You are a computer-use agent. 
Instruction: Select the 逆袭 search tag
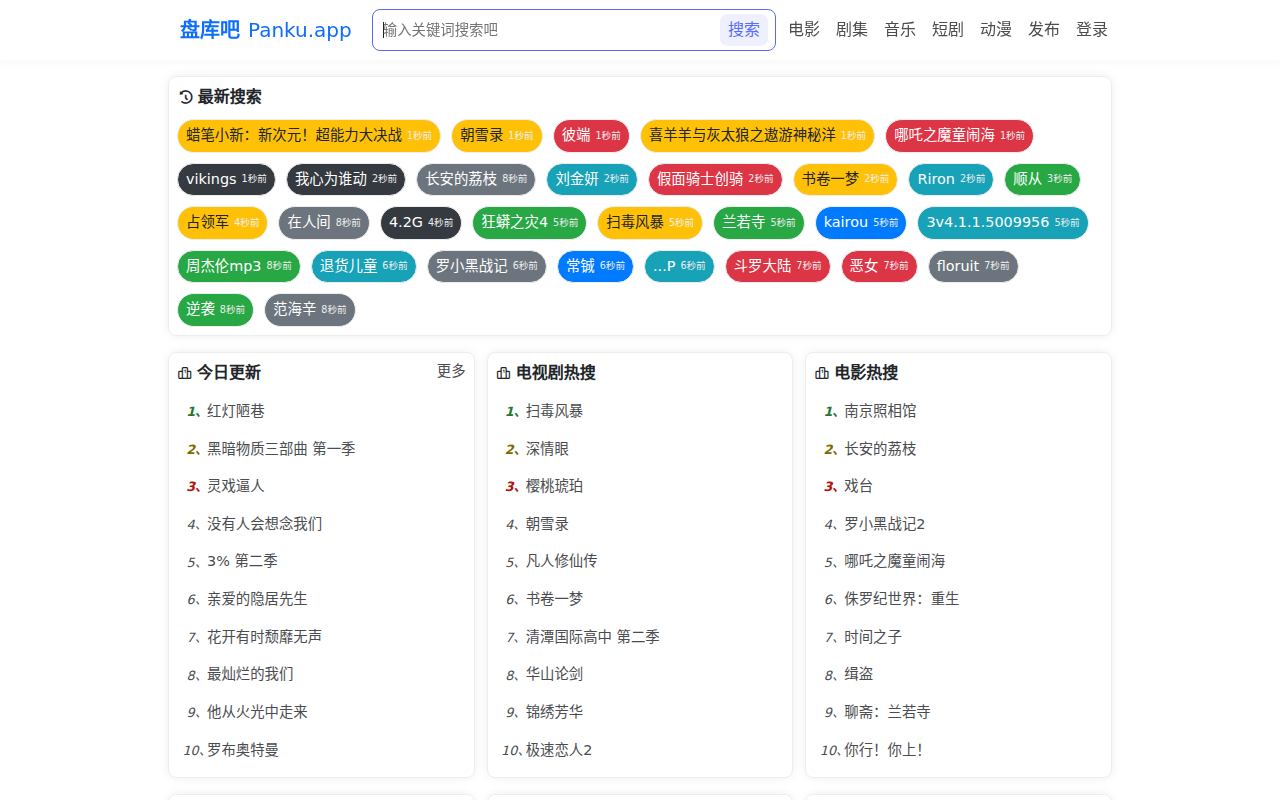click(216, 310)
